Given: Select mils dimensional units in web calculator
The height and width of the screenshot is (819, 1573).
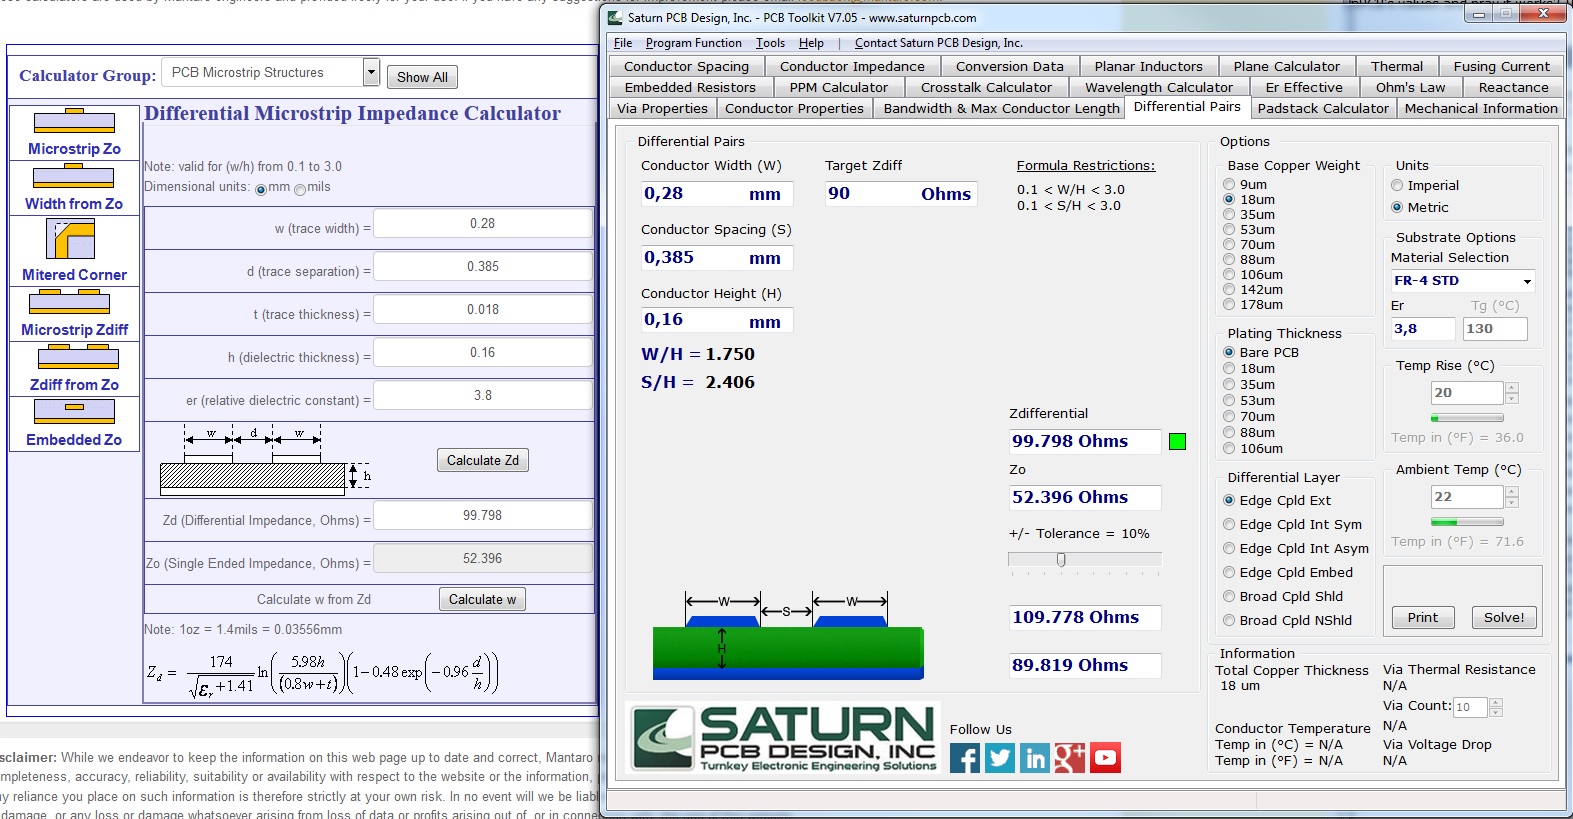Looking at the screenshot, I should click(300, 189).
